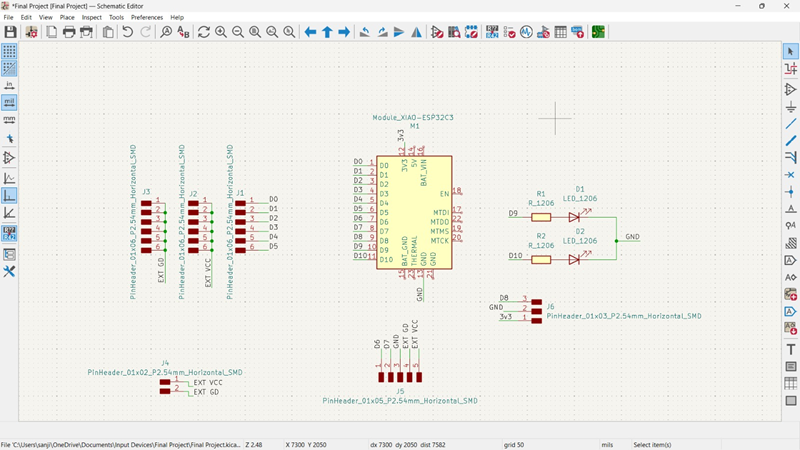Toggle grid overrides
This screenshot has width=800, height=450.
[x=9, y=68]
